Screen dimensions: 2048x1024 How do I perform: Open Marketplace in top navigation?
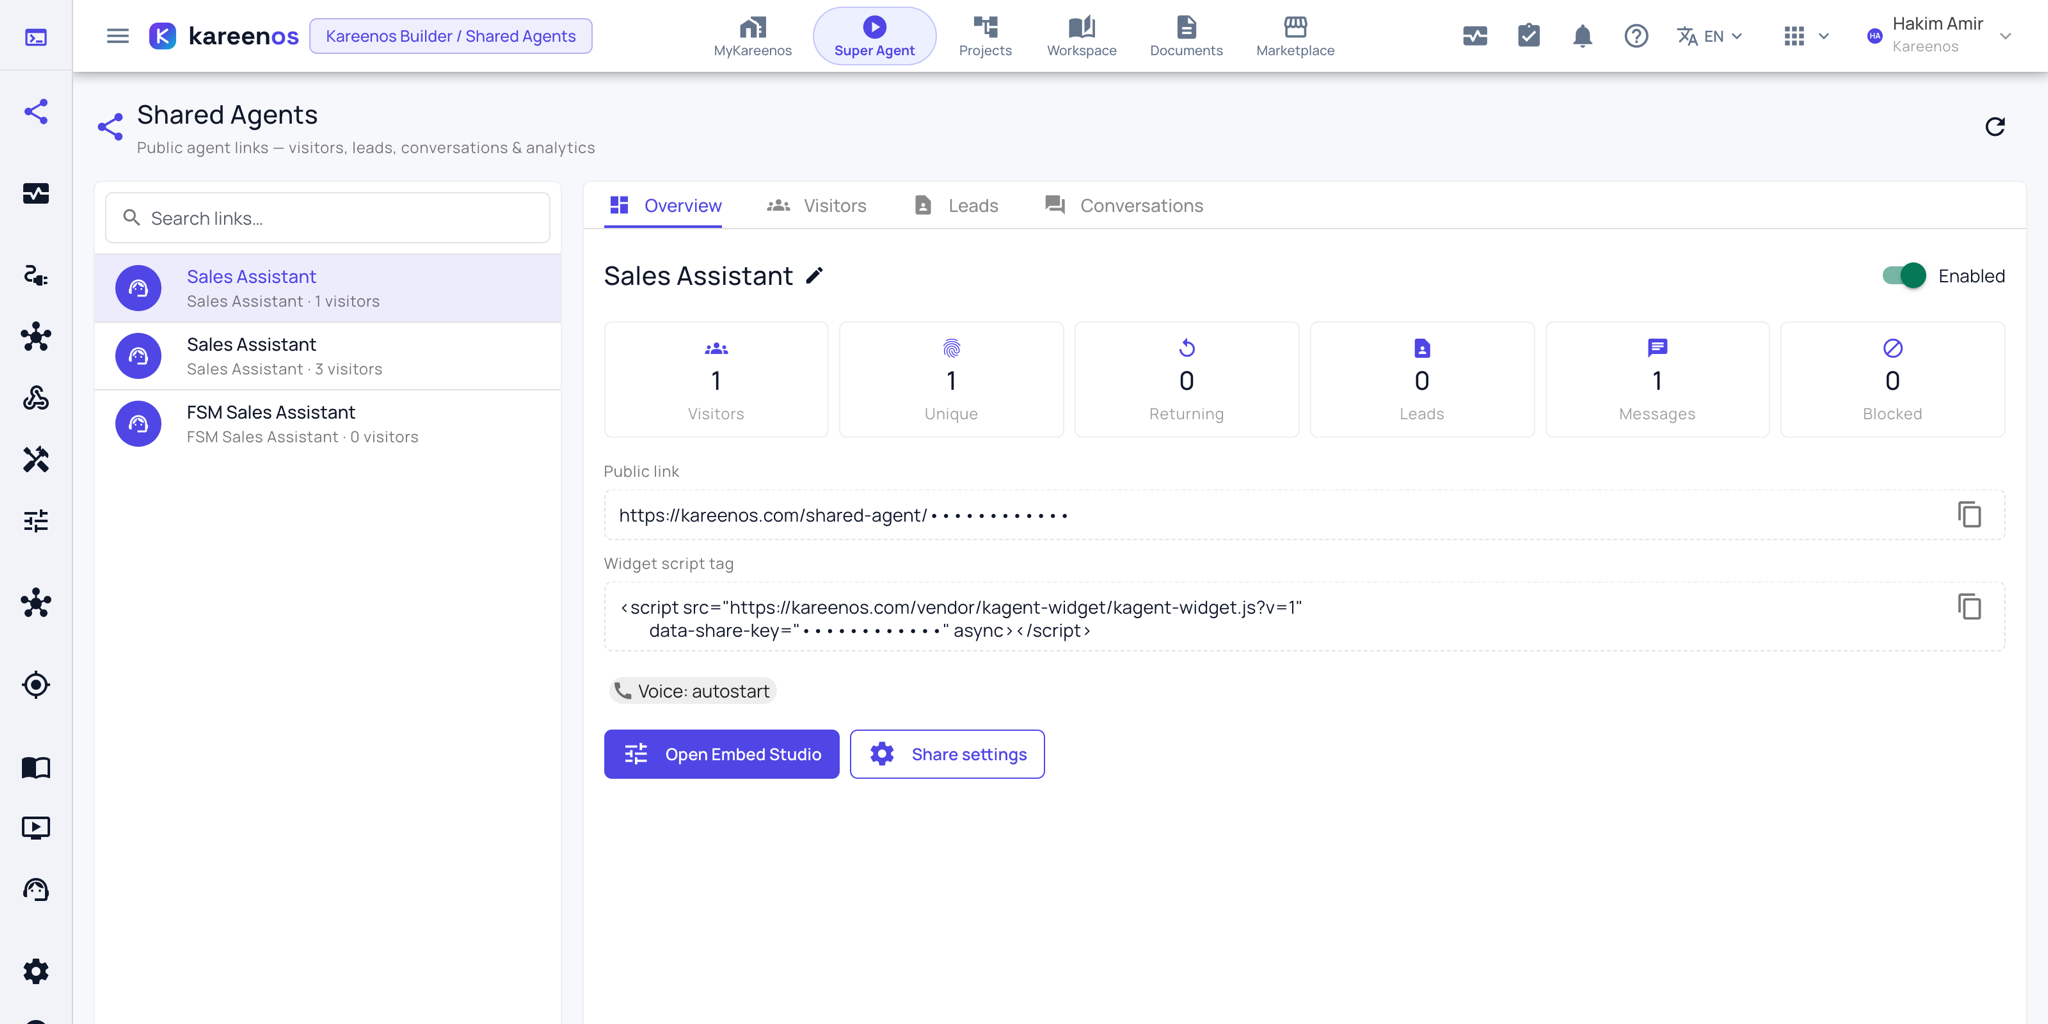tap(1295, 36)
